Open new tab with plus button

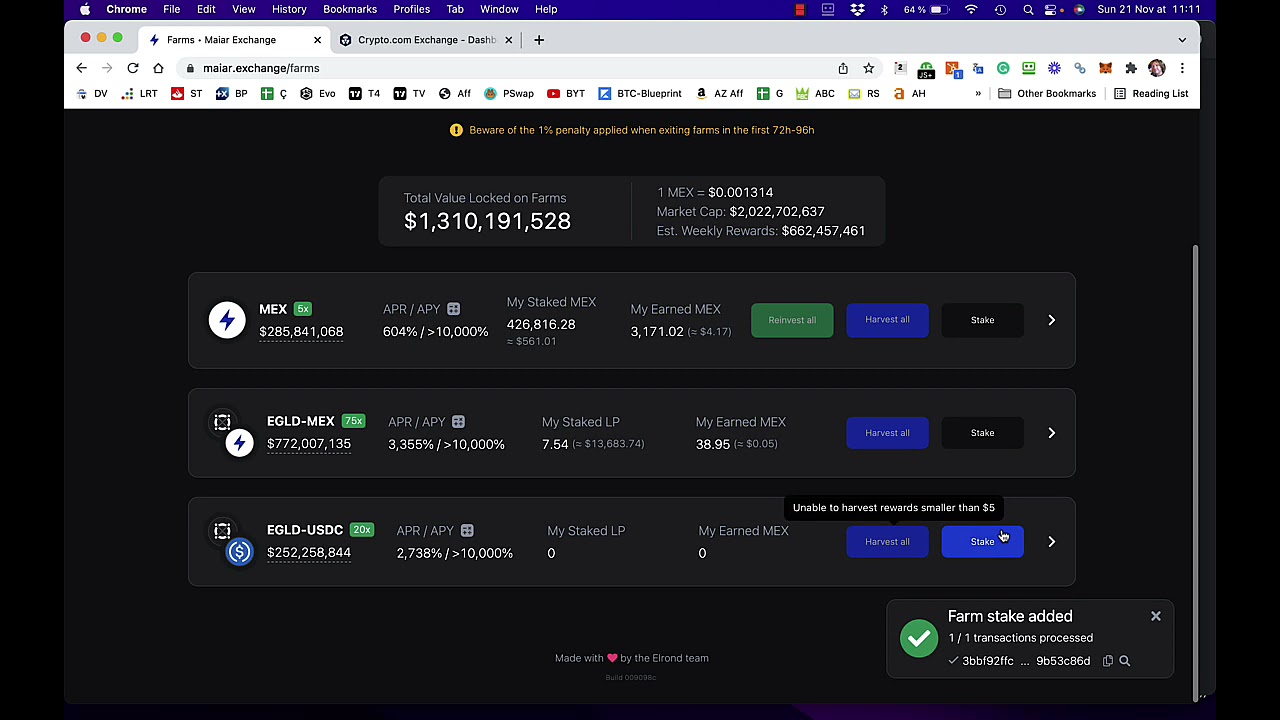(539, 40)
